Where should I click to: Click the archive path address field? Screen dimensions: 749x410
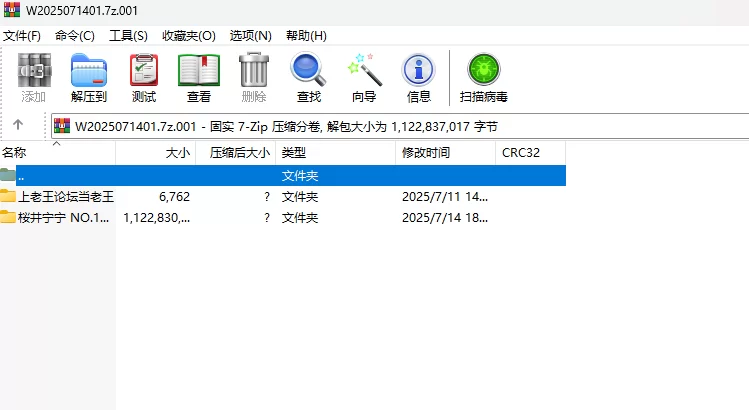[400, 126]
